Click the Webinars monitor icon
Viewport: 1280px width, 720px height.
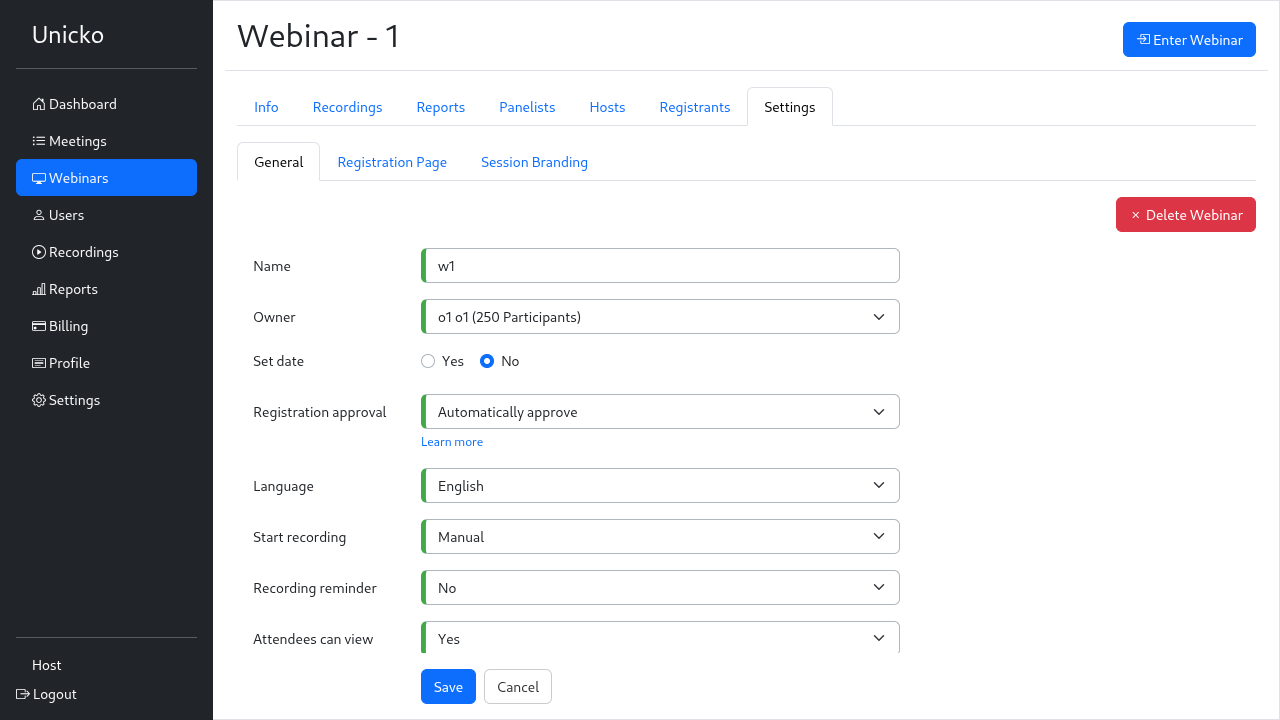(39, 178)
